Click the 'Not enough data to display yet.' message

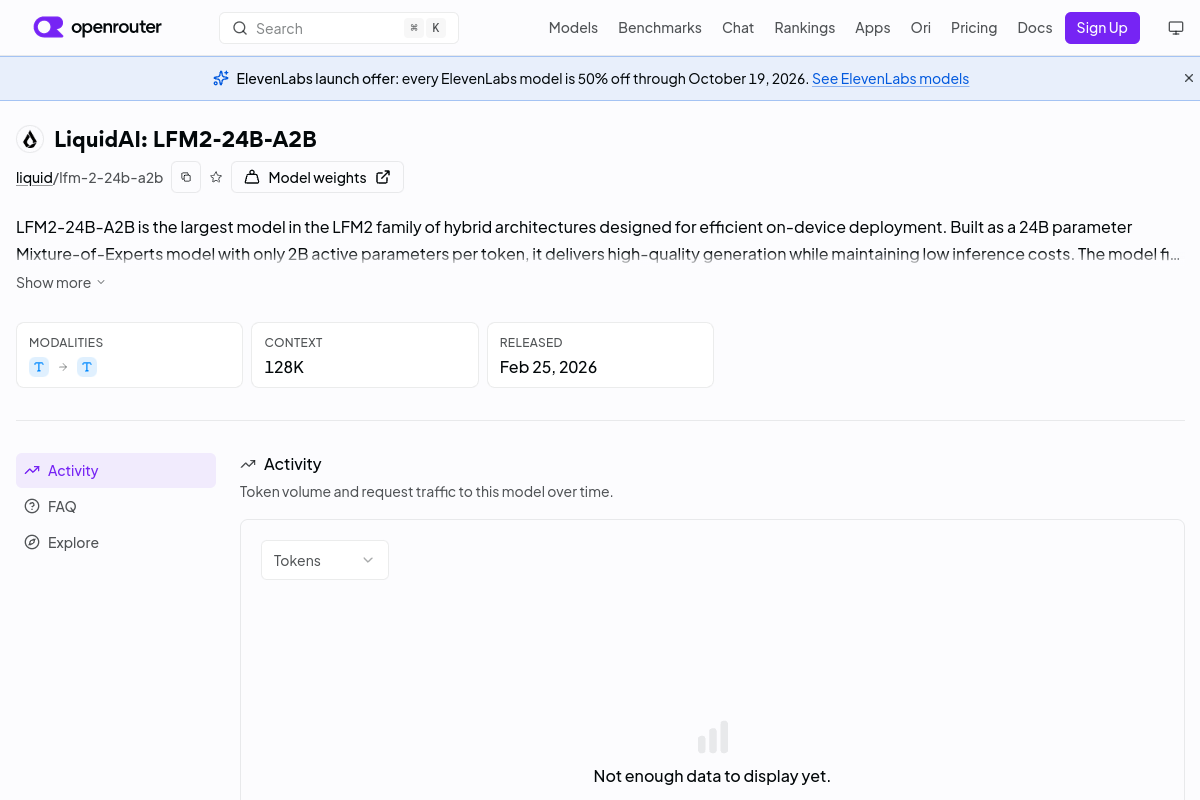pyautogui.click(x=712, y=776)
